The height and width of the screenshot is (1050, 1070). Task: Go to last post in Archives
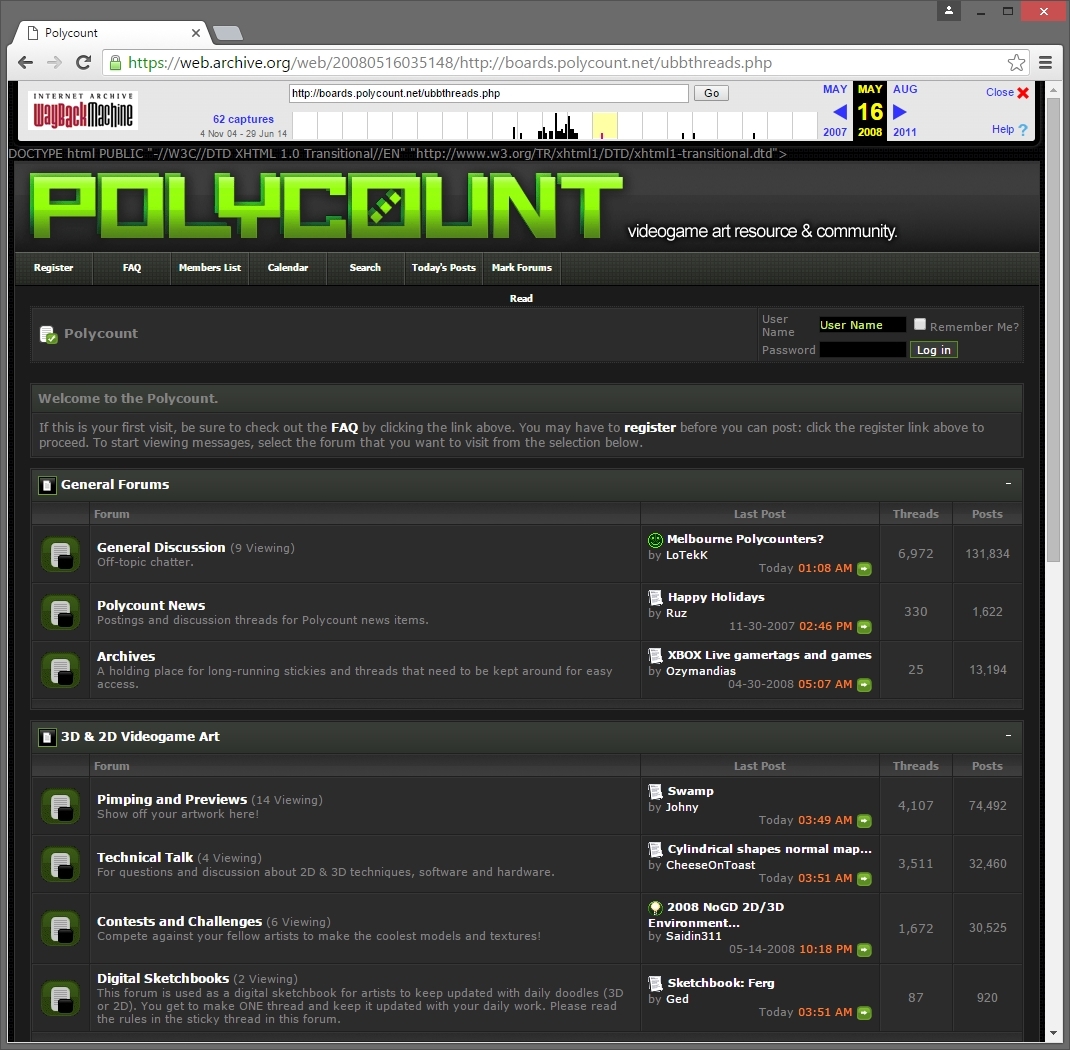[x=864, y=685]
